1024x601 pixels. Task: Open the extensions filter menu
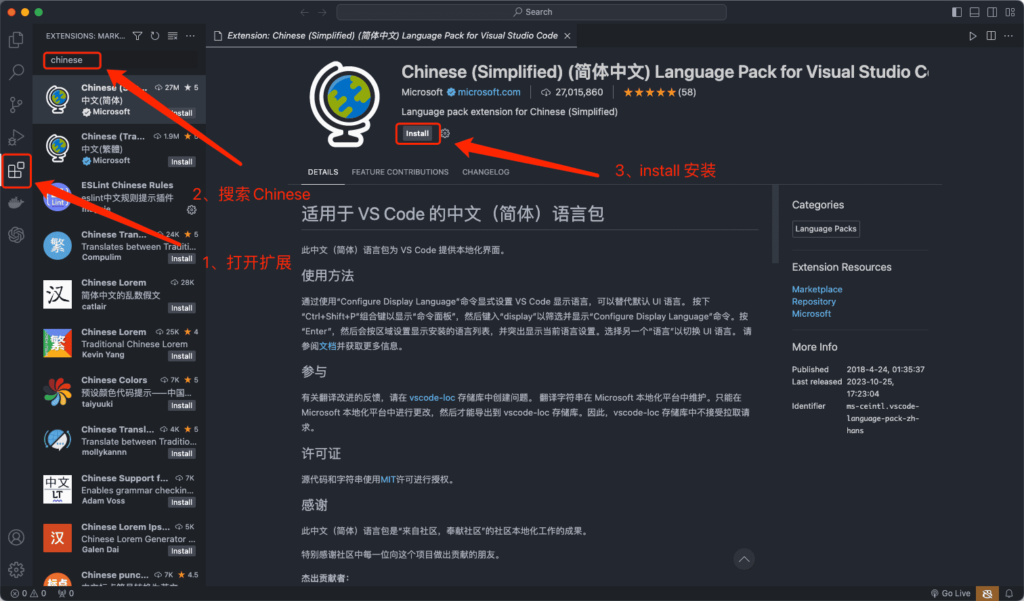(138, 35)
